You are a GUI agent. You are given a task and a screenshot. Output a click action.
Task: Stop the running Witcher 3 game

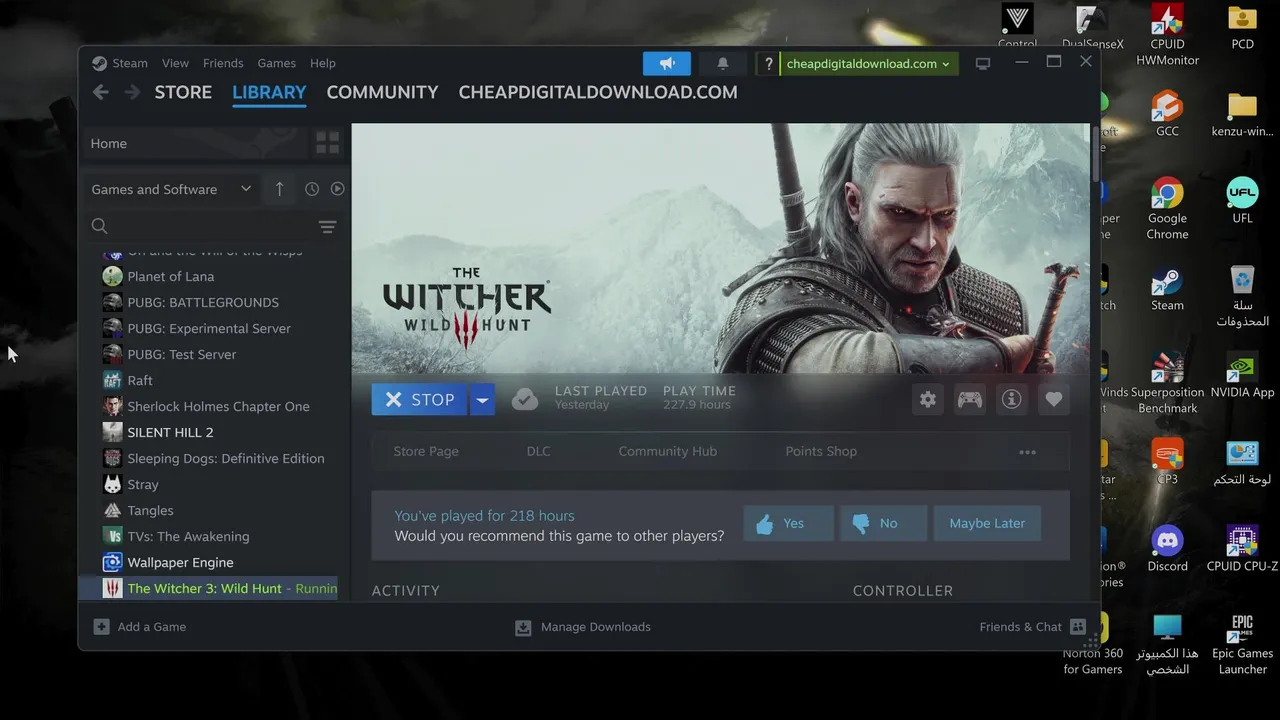coord(419,399)
